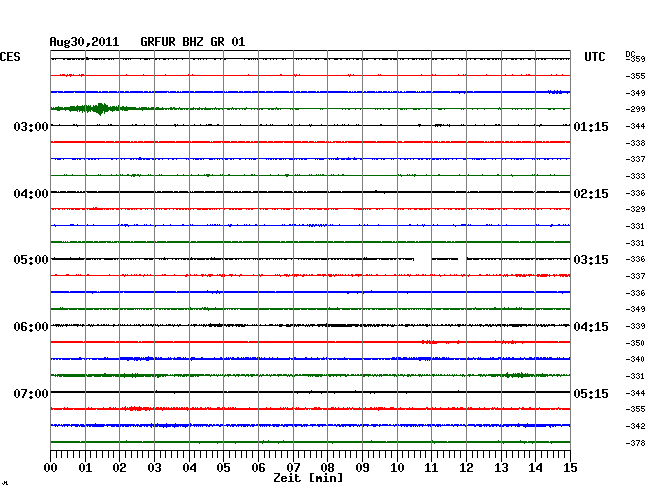The width and height of the screenshot is (650, 494).
Task: Click the DC offset value -342
Action: pos(635,426)
